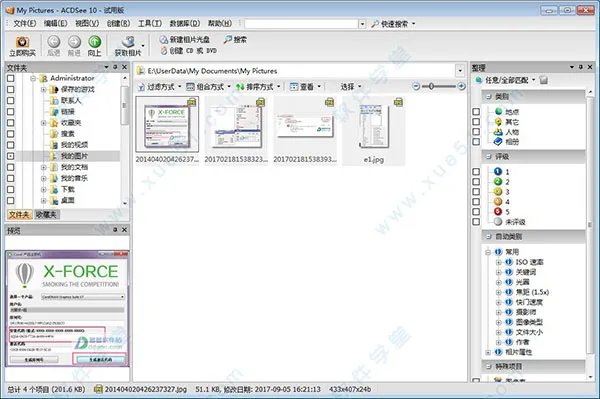Click the gray 未评级 (unrated) icon
Viewport: 600px width, 399px height.
498,221
